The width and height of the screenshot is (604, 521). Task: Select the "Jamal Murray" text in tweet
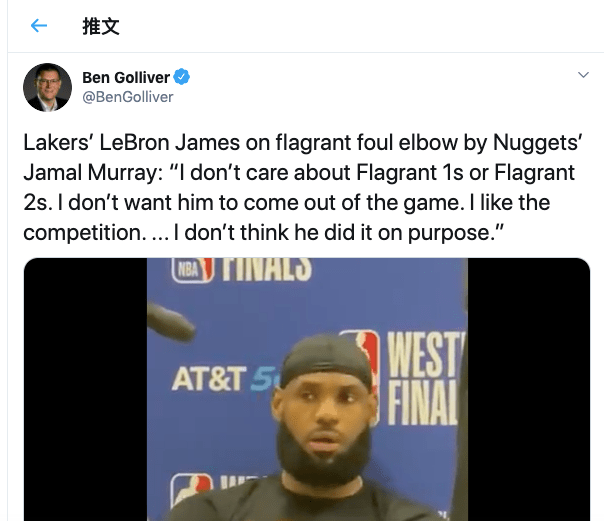pyautogui.click(x=90, y=173)
